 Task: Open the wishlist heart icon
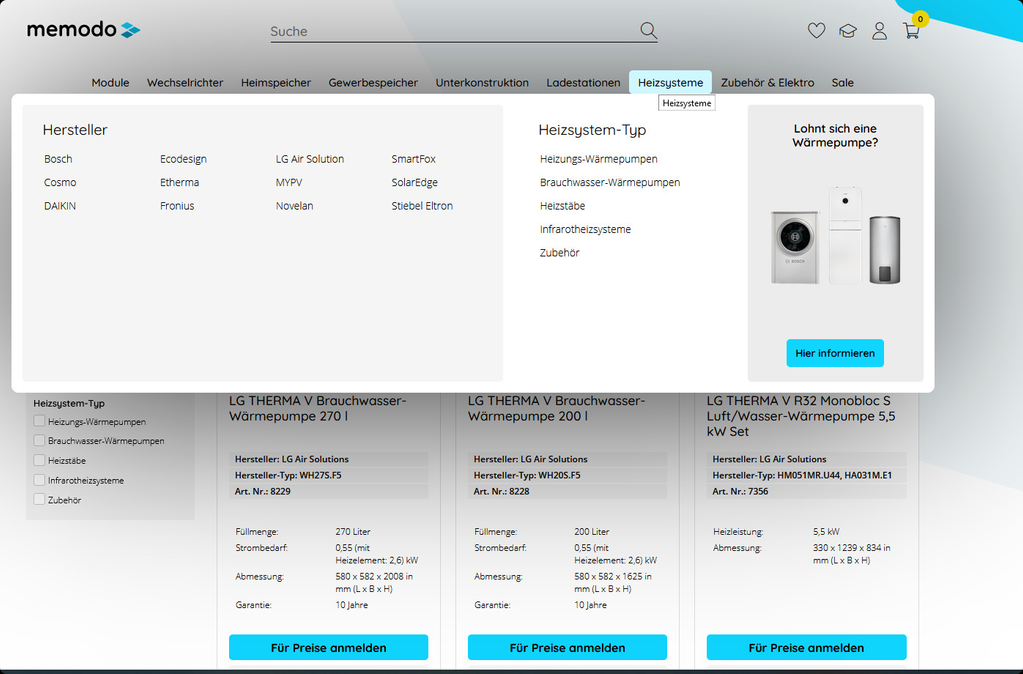(816, 31)
